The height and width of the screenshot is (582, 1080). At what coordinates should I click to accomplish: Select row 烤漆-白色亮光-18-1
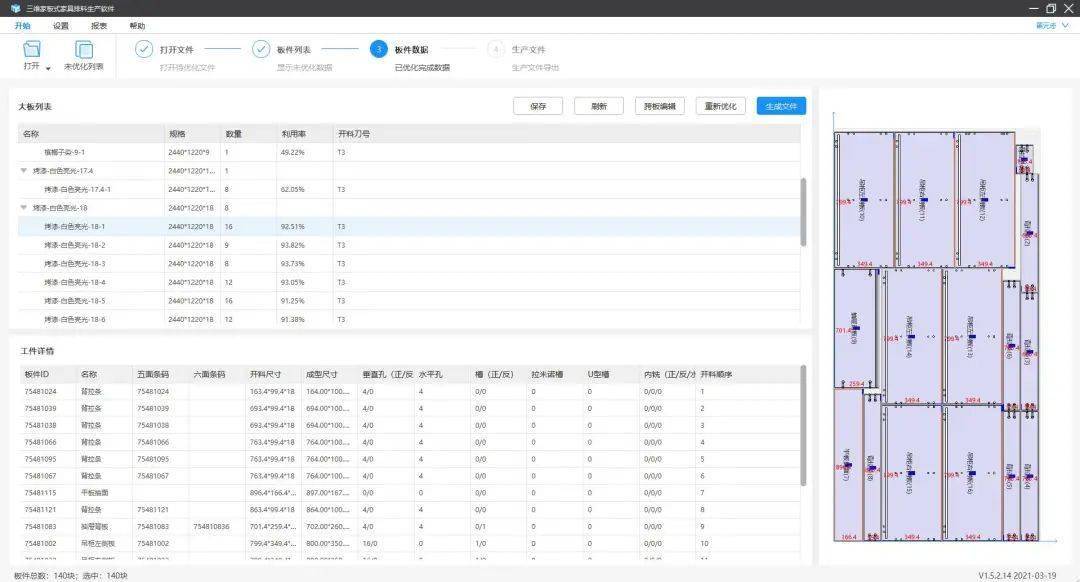(x=409, y=227)
